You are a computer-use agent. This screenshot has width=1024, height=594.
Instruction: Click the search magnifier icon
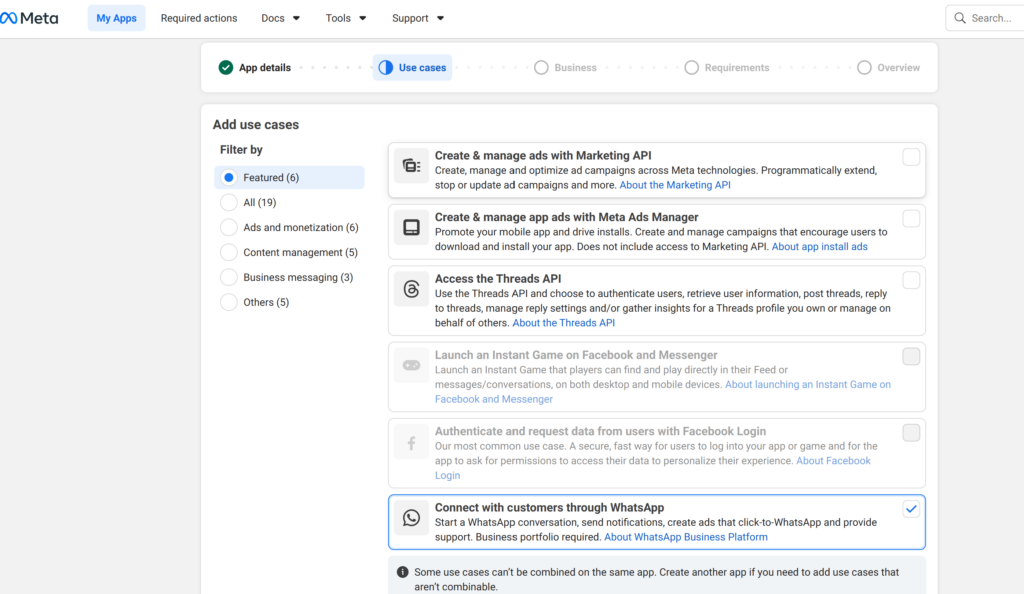pyautogui.click(x=959, y=18)
